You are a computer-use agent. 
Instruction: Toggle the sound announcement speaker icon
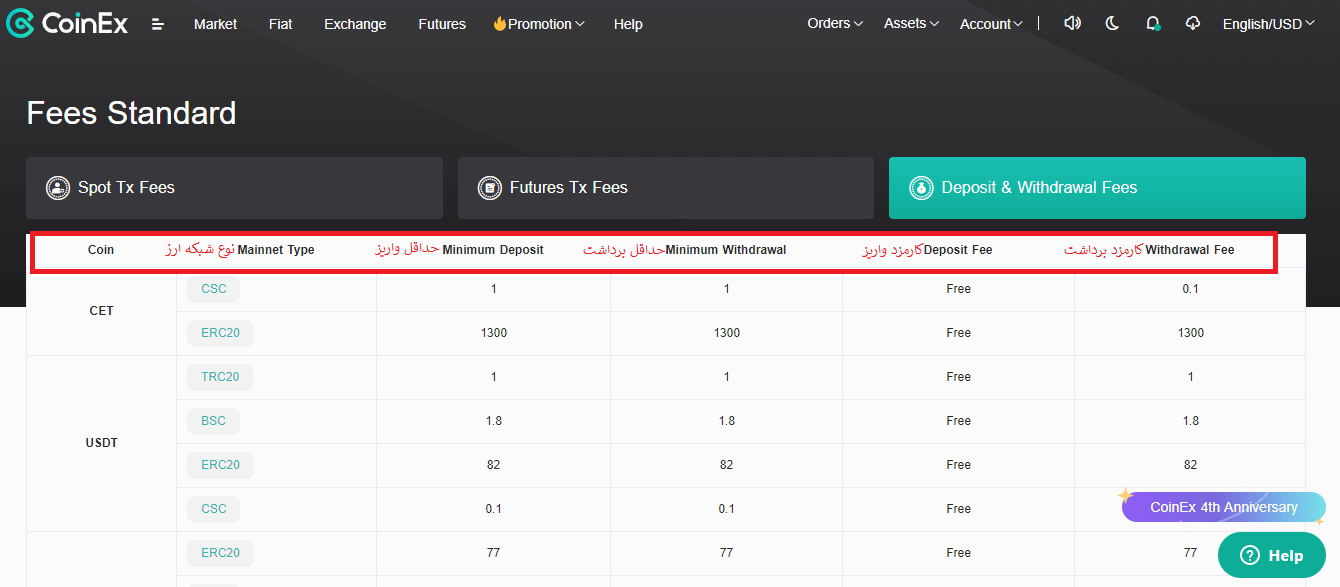pyautogui.click(x=1073, y=23)
